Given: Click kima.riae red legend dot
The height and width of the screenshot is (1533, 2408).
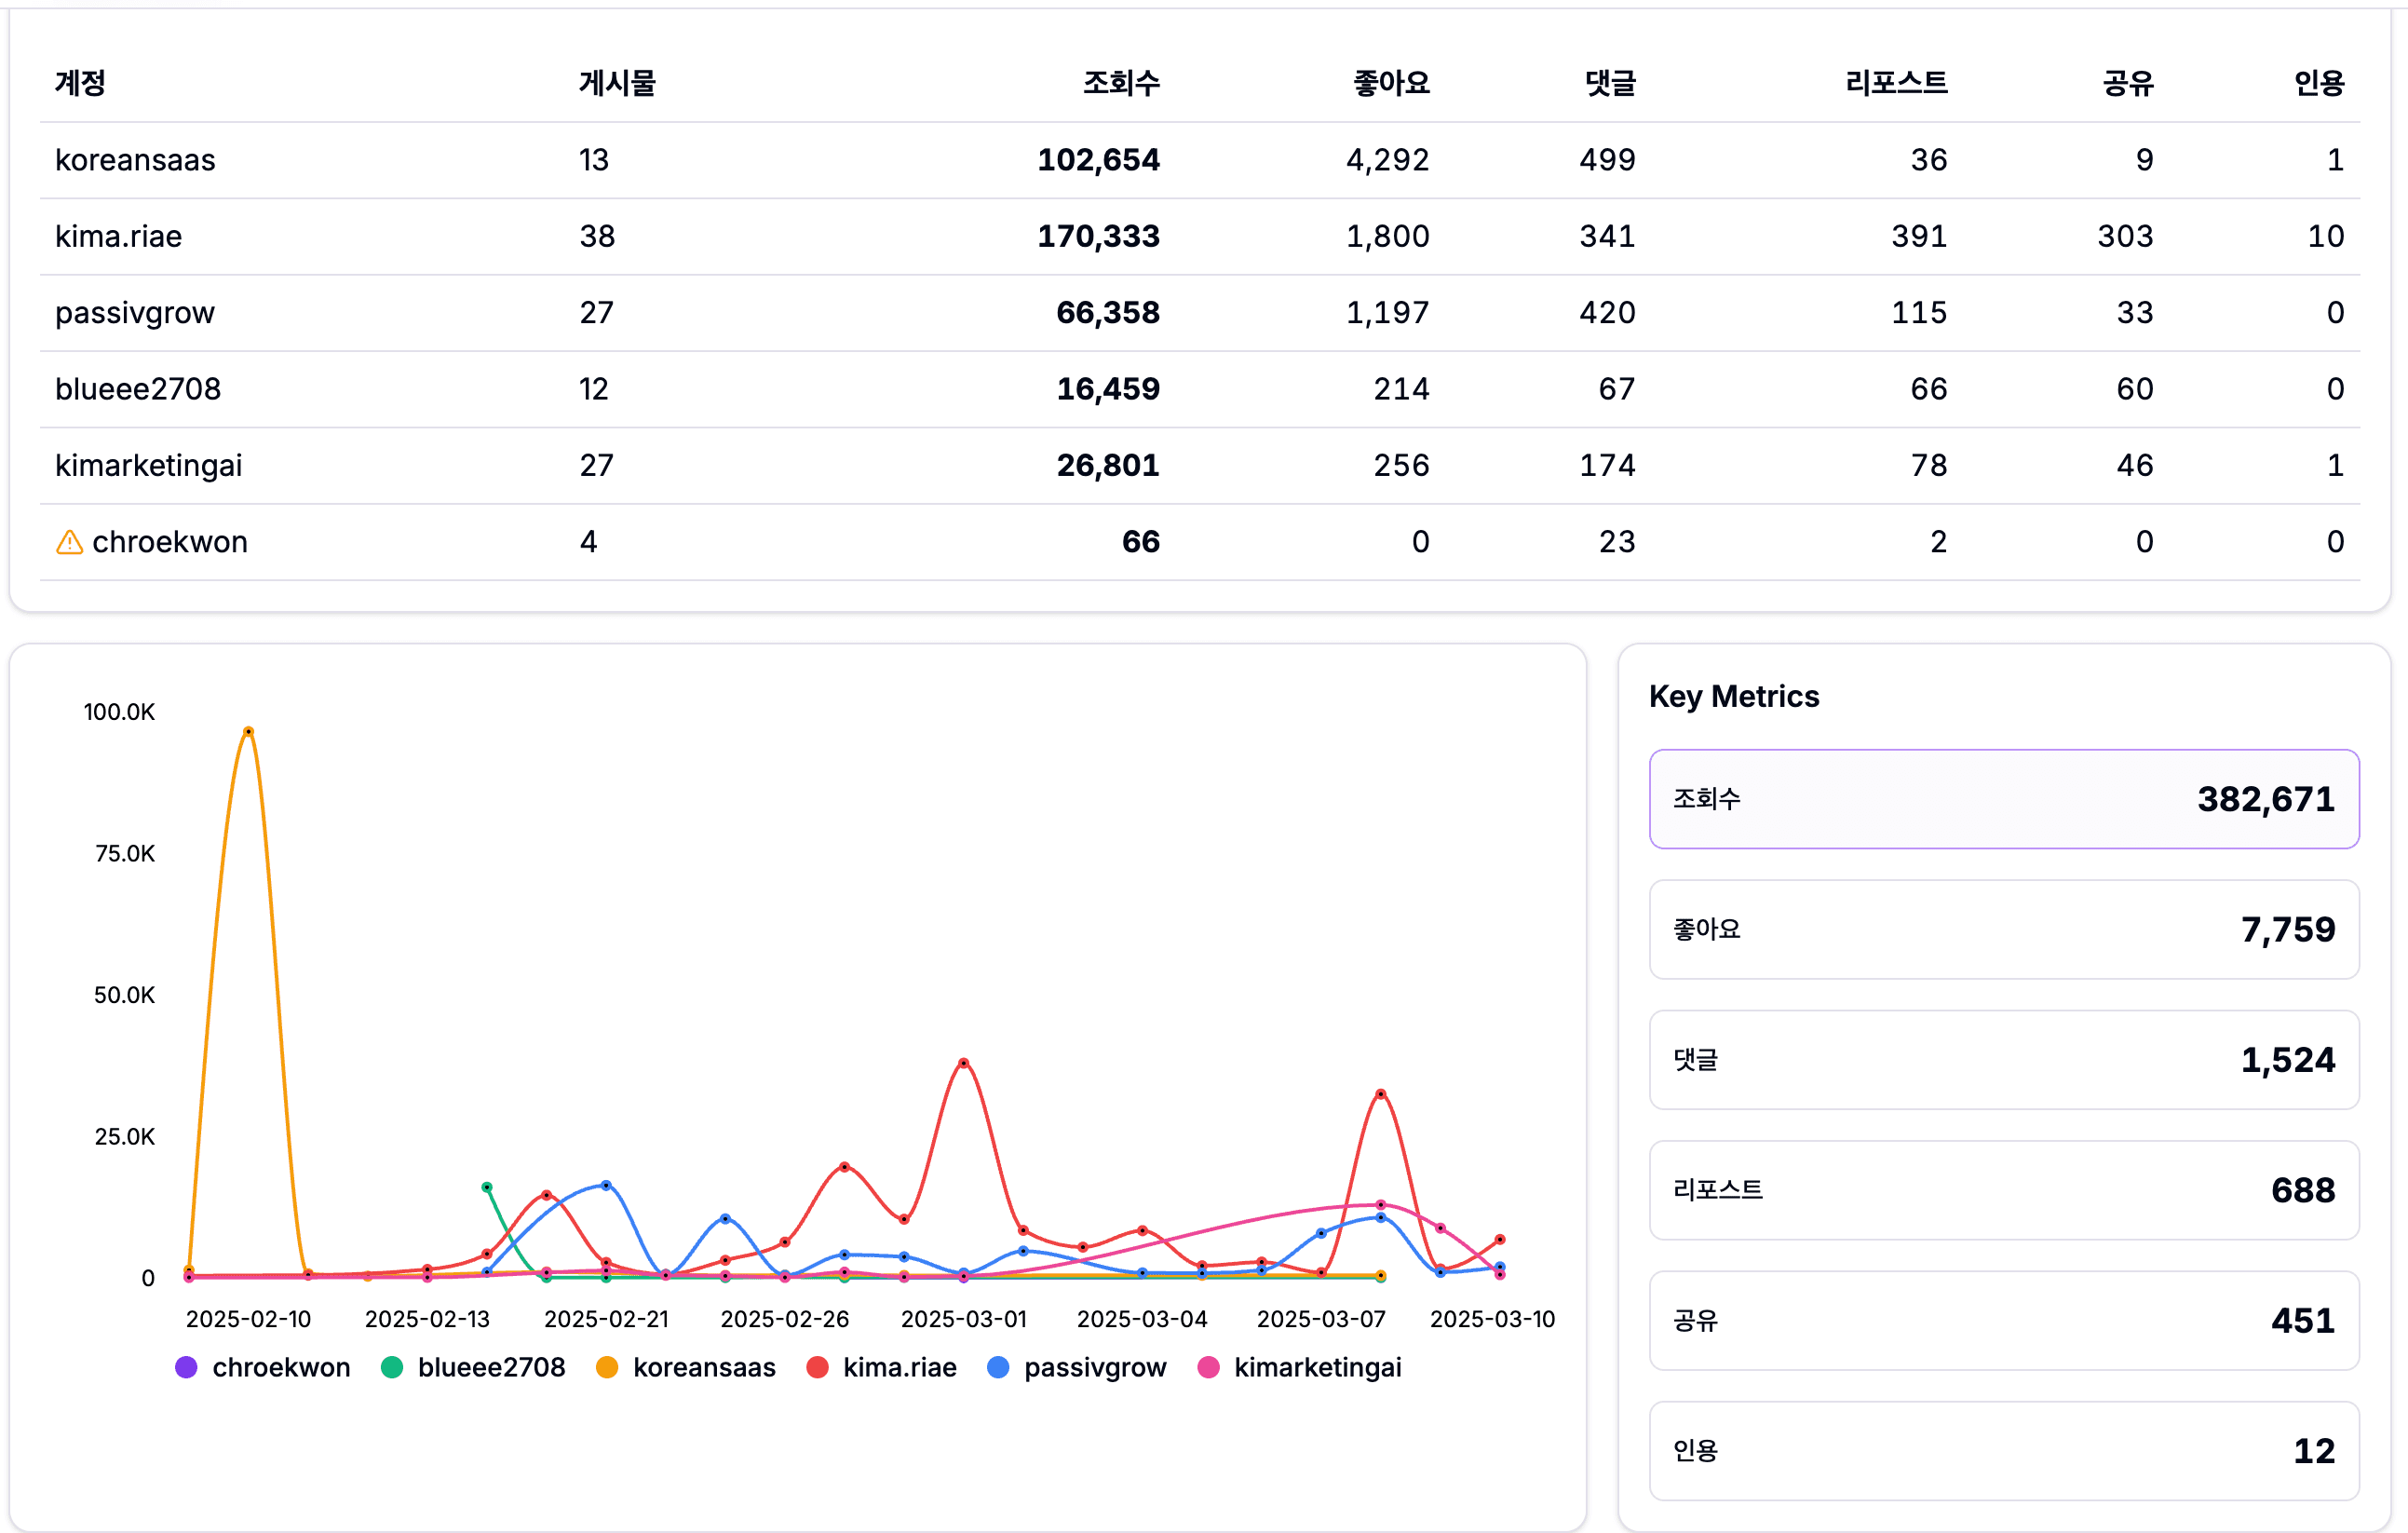Looking at the screenshot, I should tap(817, 1367).
